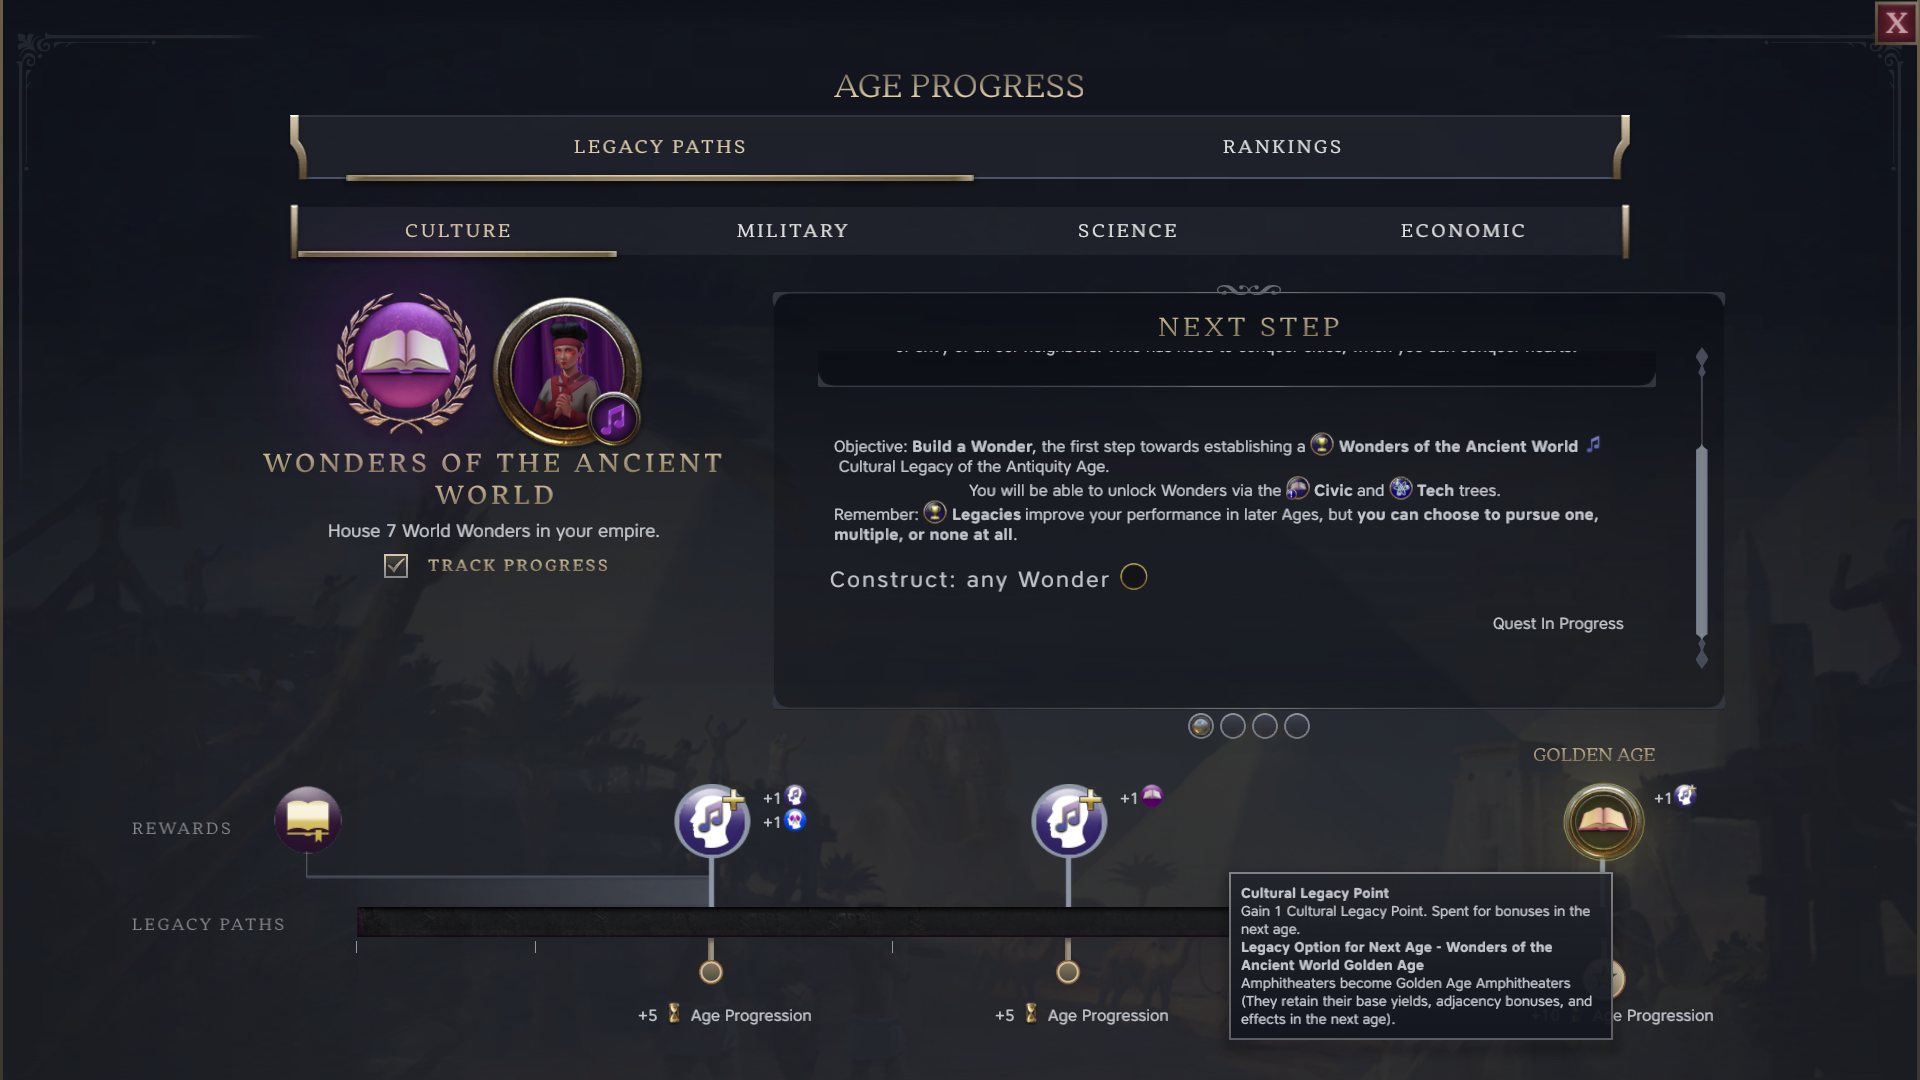Toggle the Track Progress checkbox
1920x1080 pixels.
(396, 566)
